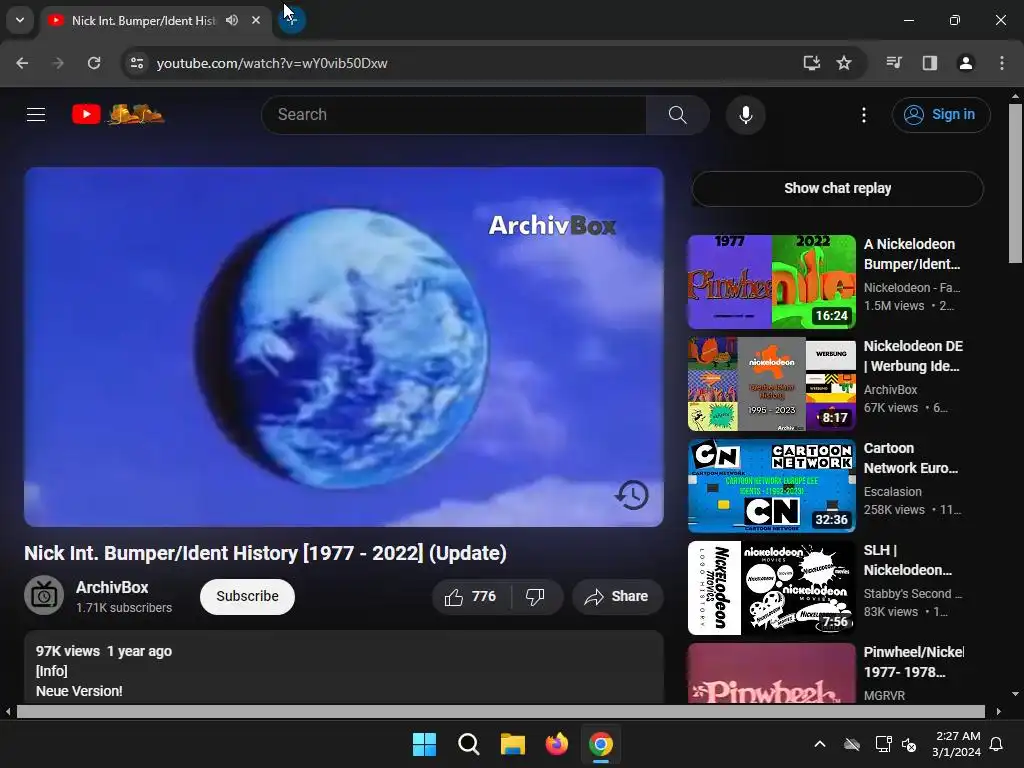Open Chrome three-dot menu
Image resolution: width=1024 pixels, height=768 pixels.
(1002, 63)
